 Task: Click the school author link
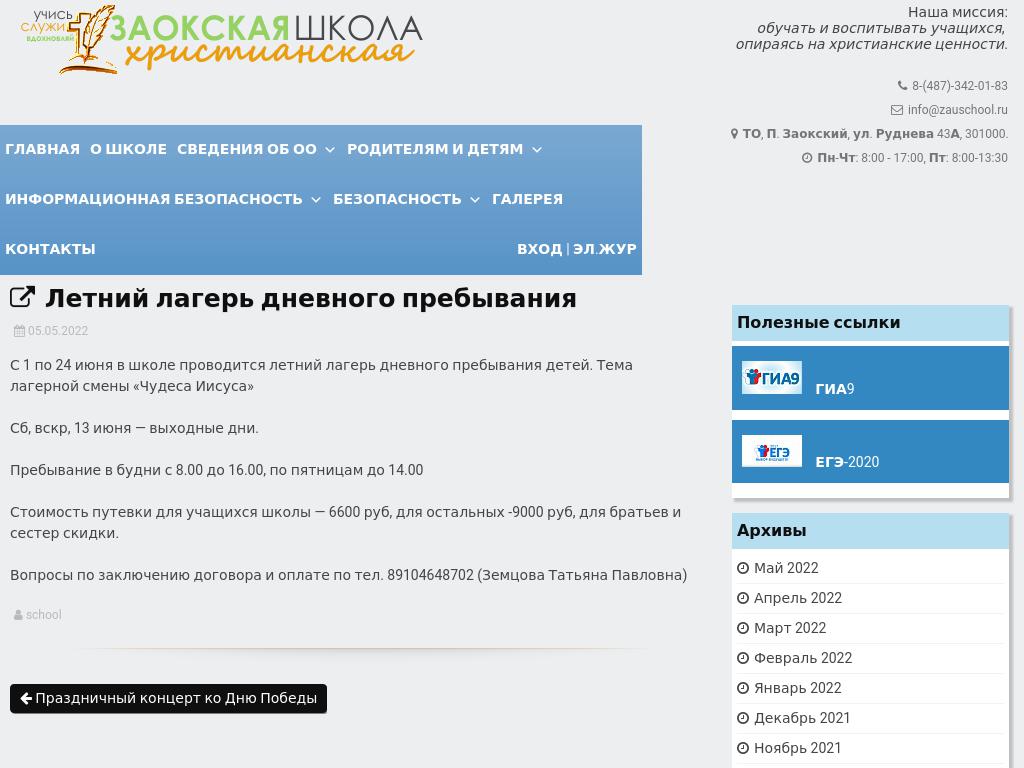pos(44,615)
